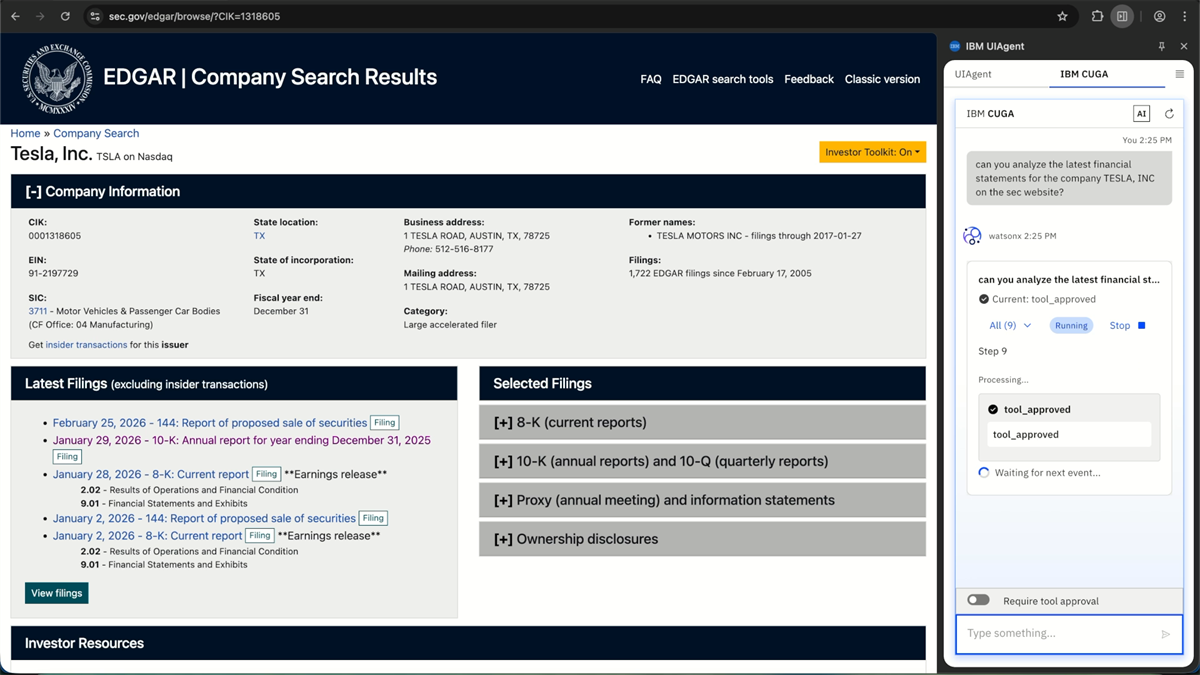Expand Ownership disclosures section

click(702, 539)
